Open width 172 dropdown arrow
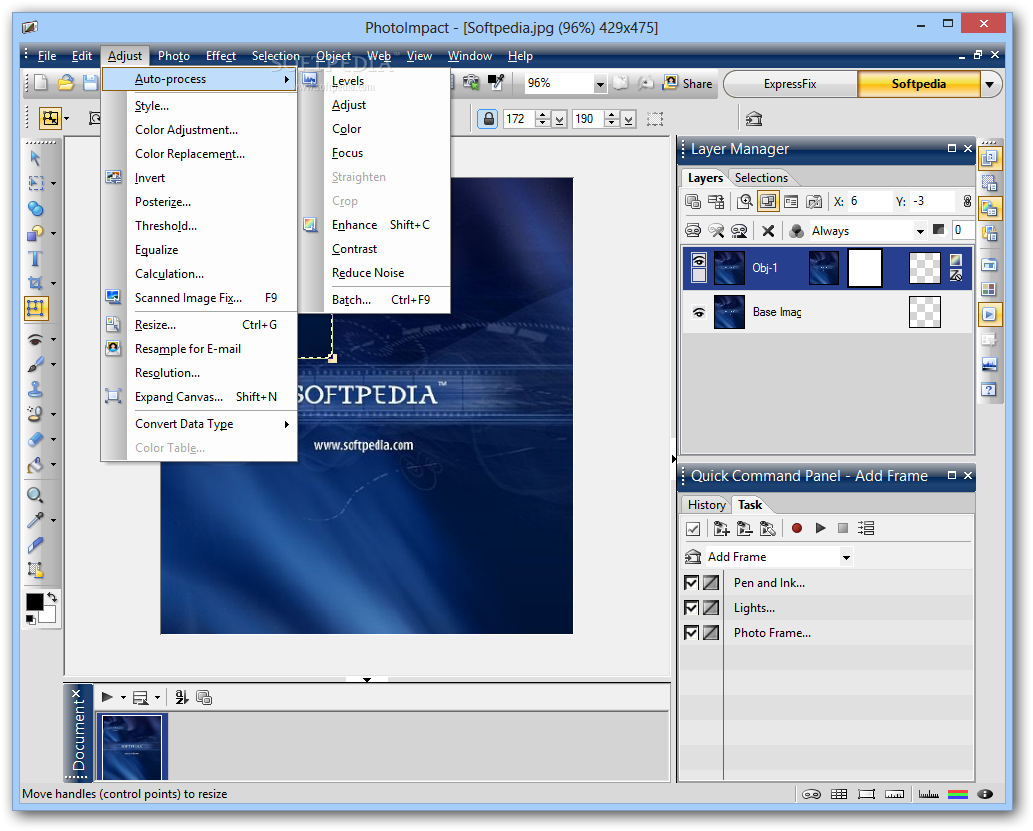1033x831 pixels. pos(560,119)
